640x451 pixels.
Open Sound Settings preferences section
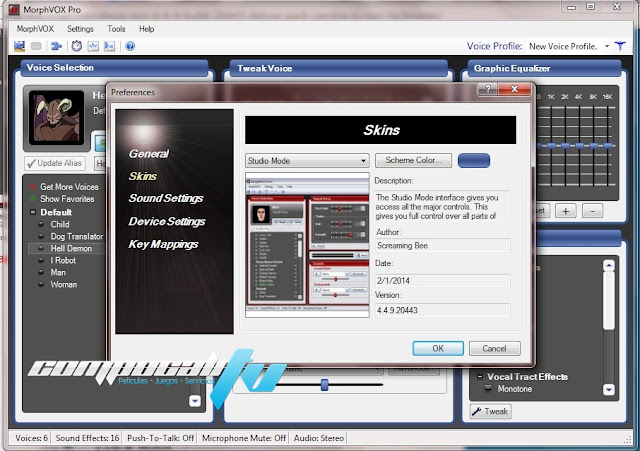click(x=166, y=198)
